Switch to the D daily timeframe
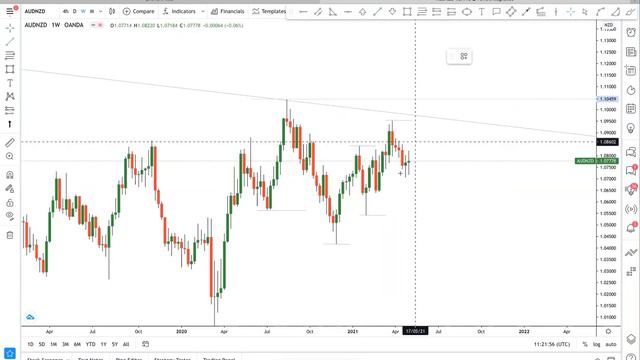This screenshot has height=360, width=640. (75, 11)
